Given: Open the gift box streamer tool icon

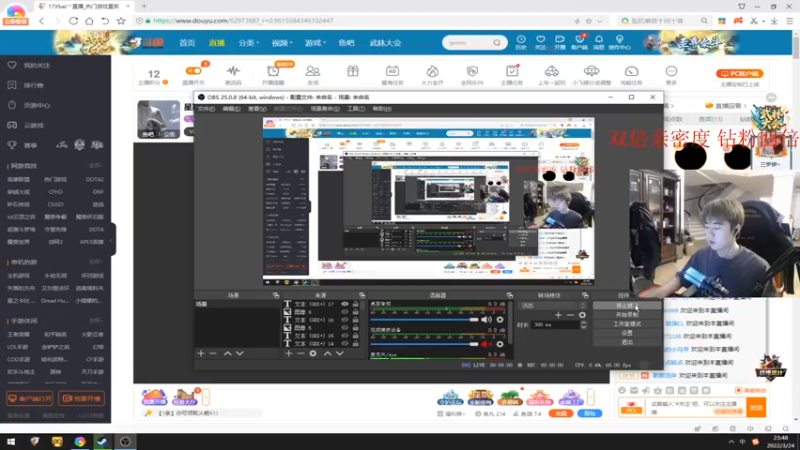Looking at the screenshot, I should coord(353,71).
